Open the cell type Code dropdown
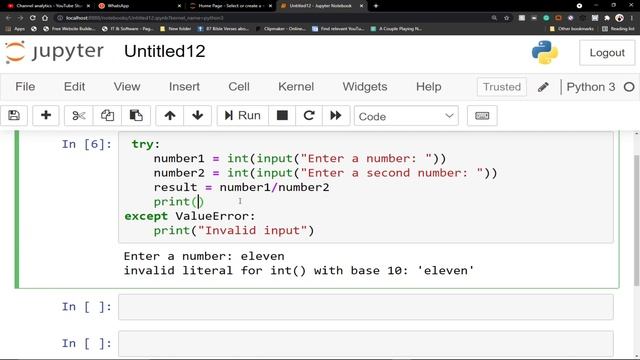 tap(406, 116)
